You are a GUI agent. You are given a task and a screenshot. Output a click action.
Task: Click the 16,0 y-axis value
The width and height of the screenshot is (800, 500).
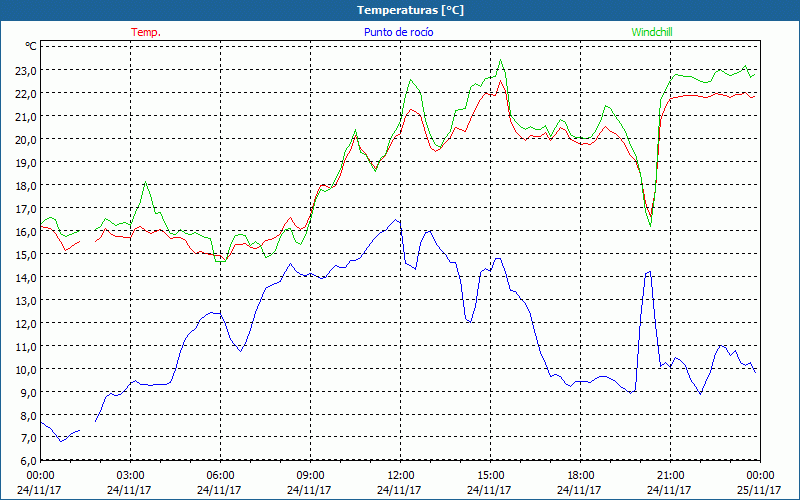tap(26, 231)
